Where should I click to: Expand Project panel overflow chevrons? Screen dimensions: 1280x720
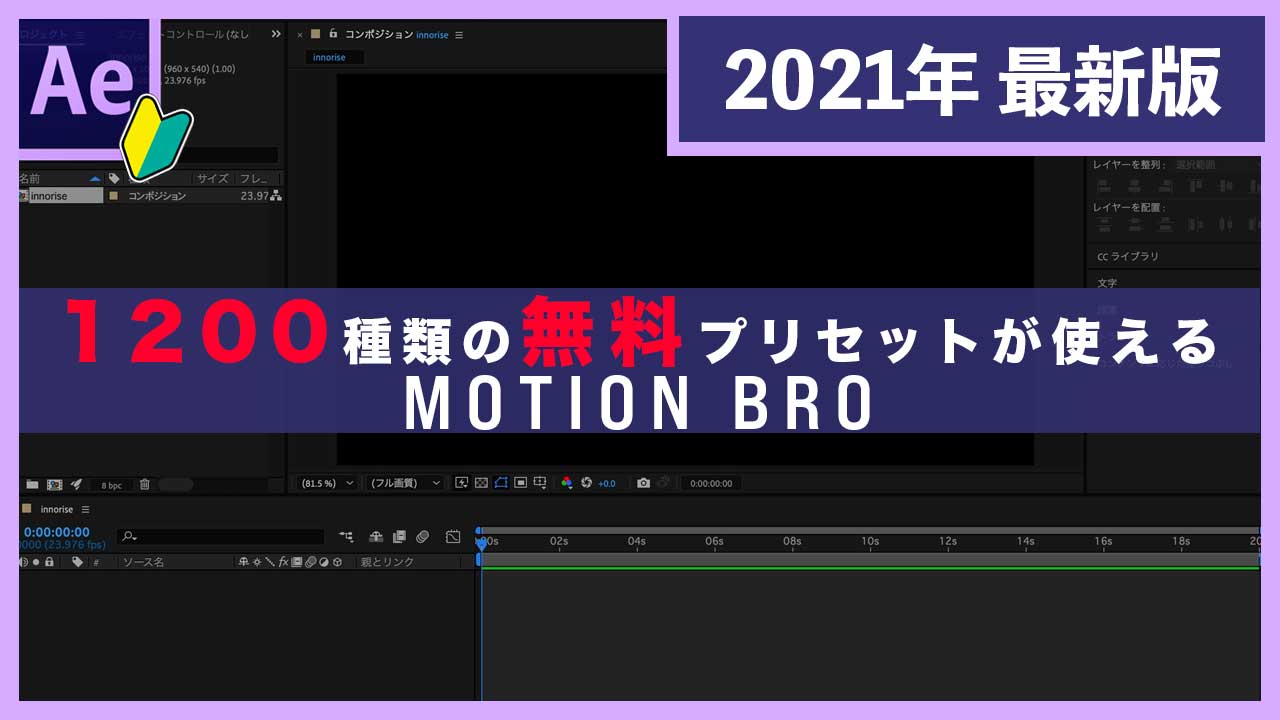tap(276, 34)
